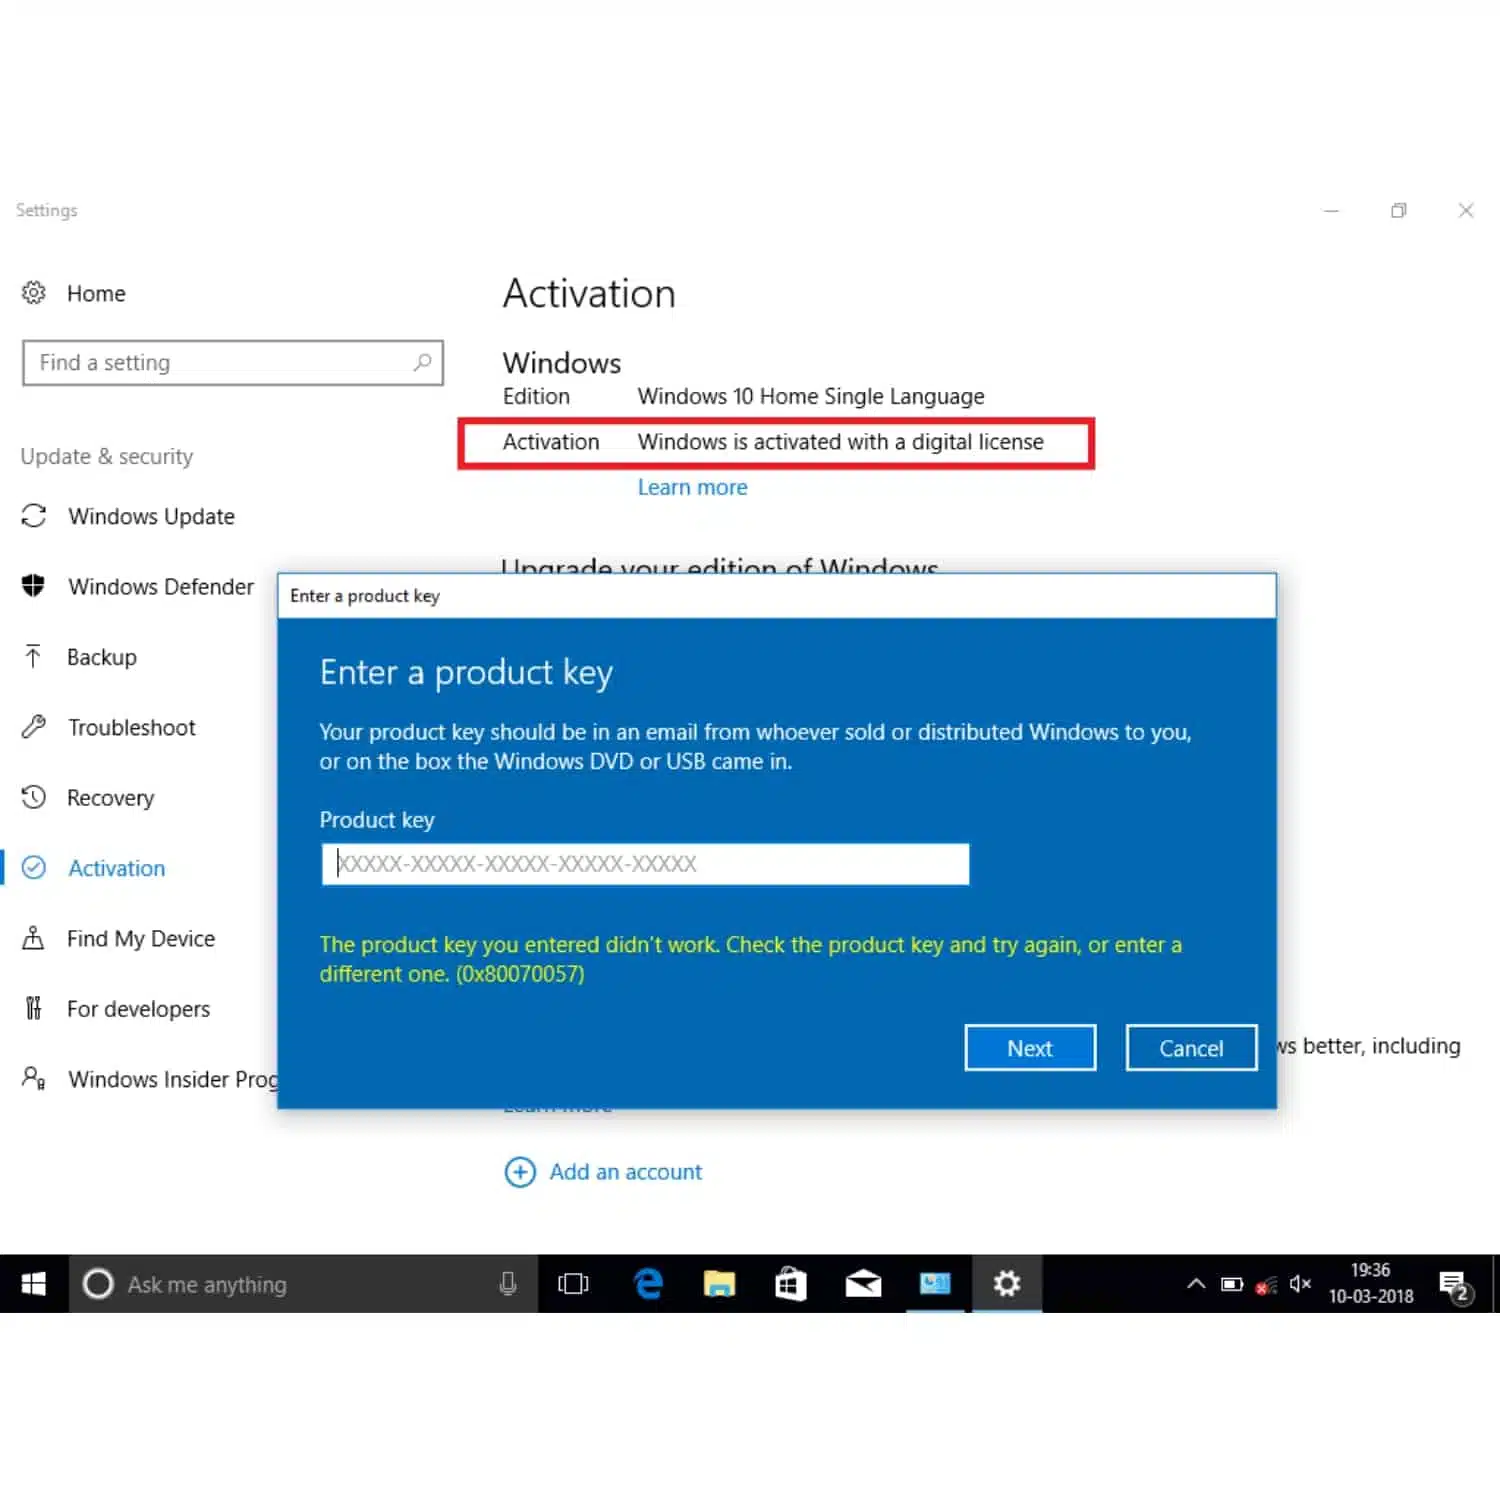
Task: Click the Windows Defender shield icon
Action: coord(33,586)
